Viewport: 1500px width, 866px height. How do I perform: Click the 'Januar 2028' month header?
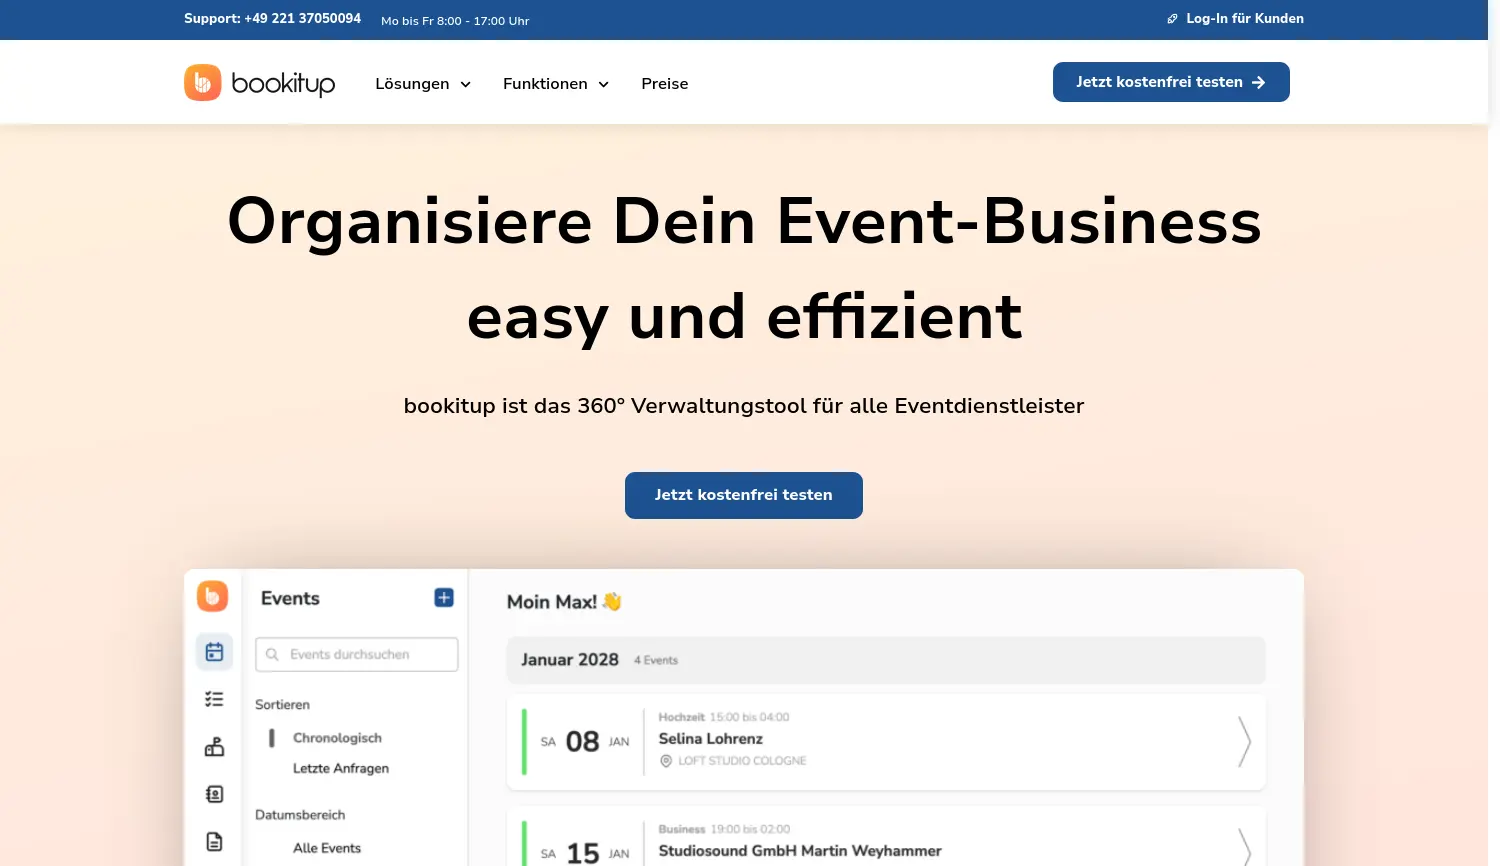point(570,660)
